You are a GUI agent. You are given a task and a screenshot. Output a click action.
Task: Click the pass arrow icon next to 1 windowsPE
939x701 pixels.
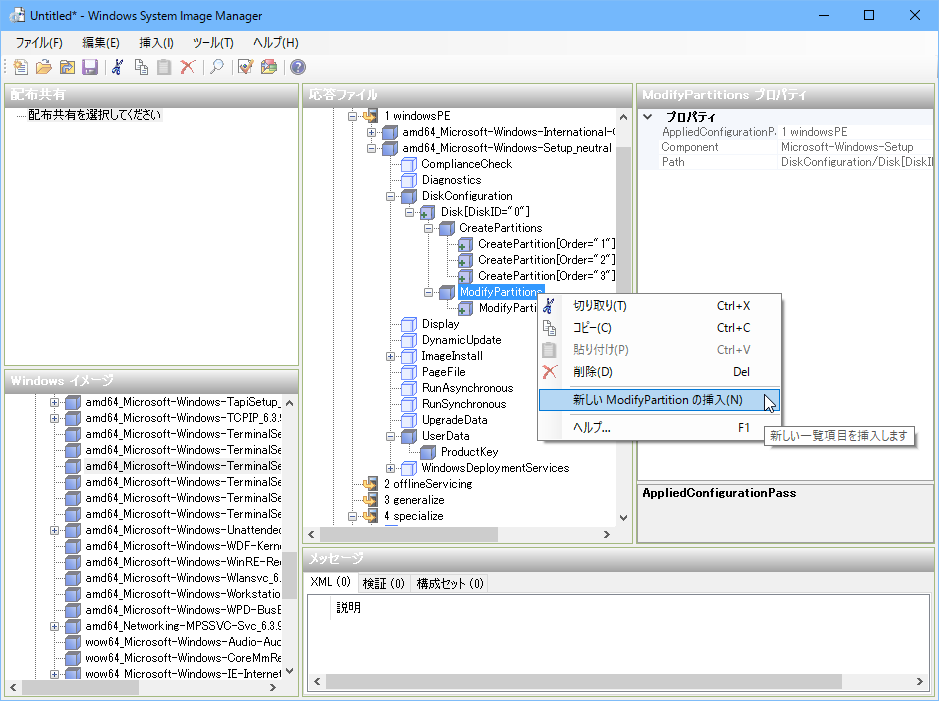pos(371,116)
